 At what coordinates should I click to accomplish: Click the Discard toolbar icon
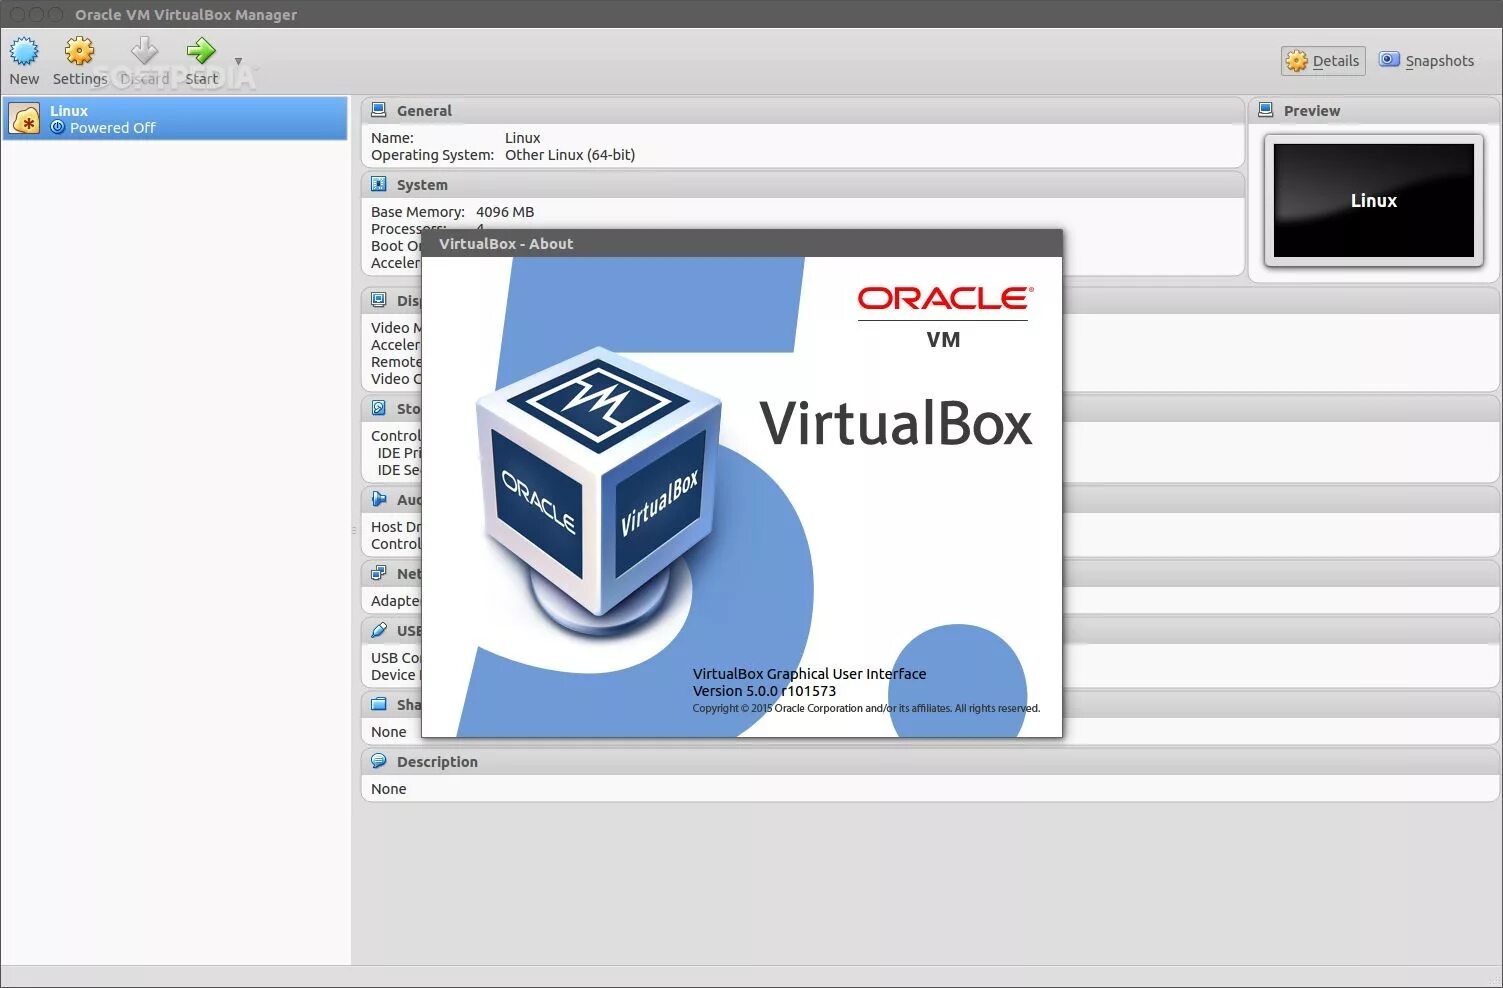click(x=145, y=51)
